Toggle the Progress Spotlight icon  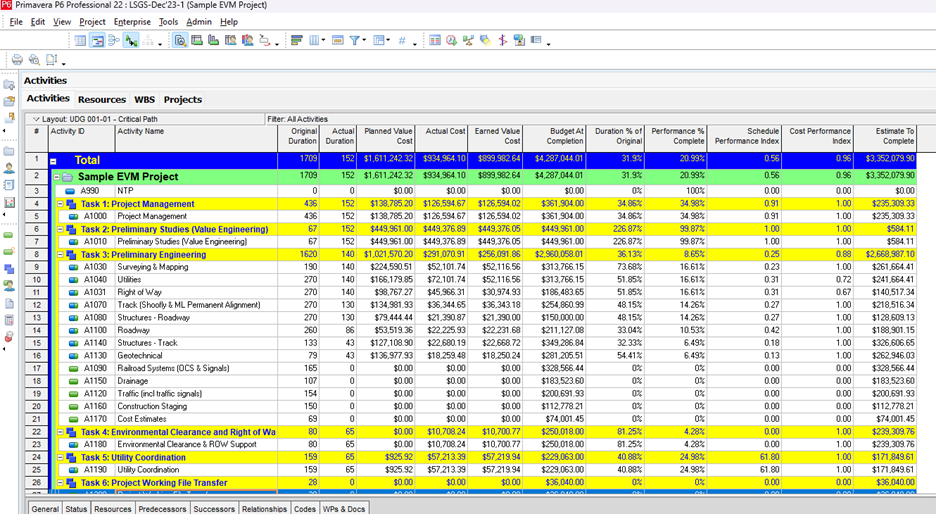pos(485,41)
